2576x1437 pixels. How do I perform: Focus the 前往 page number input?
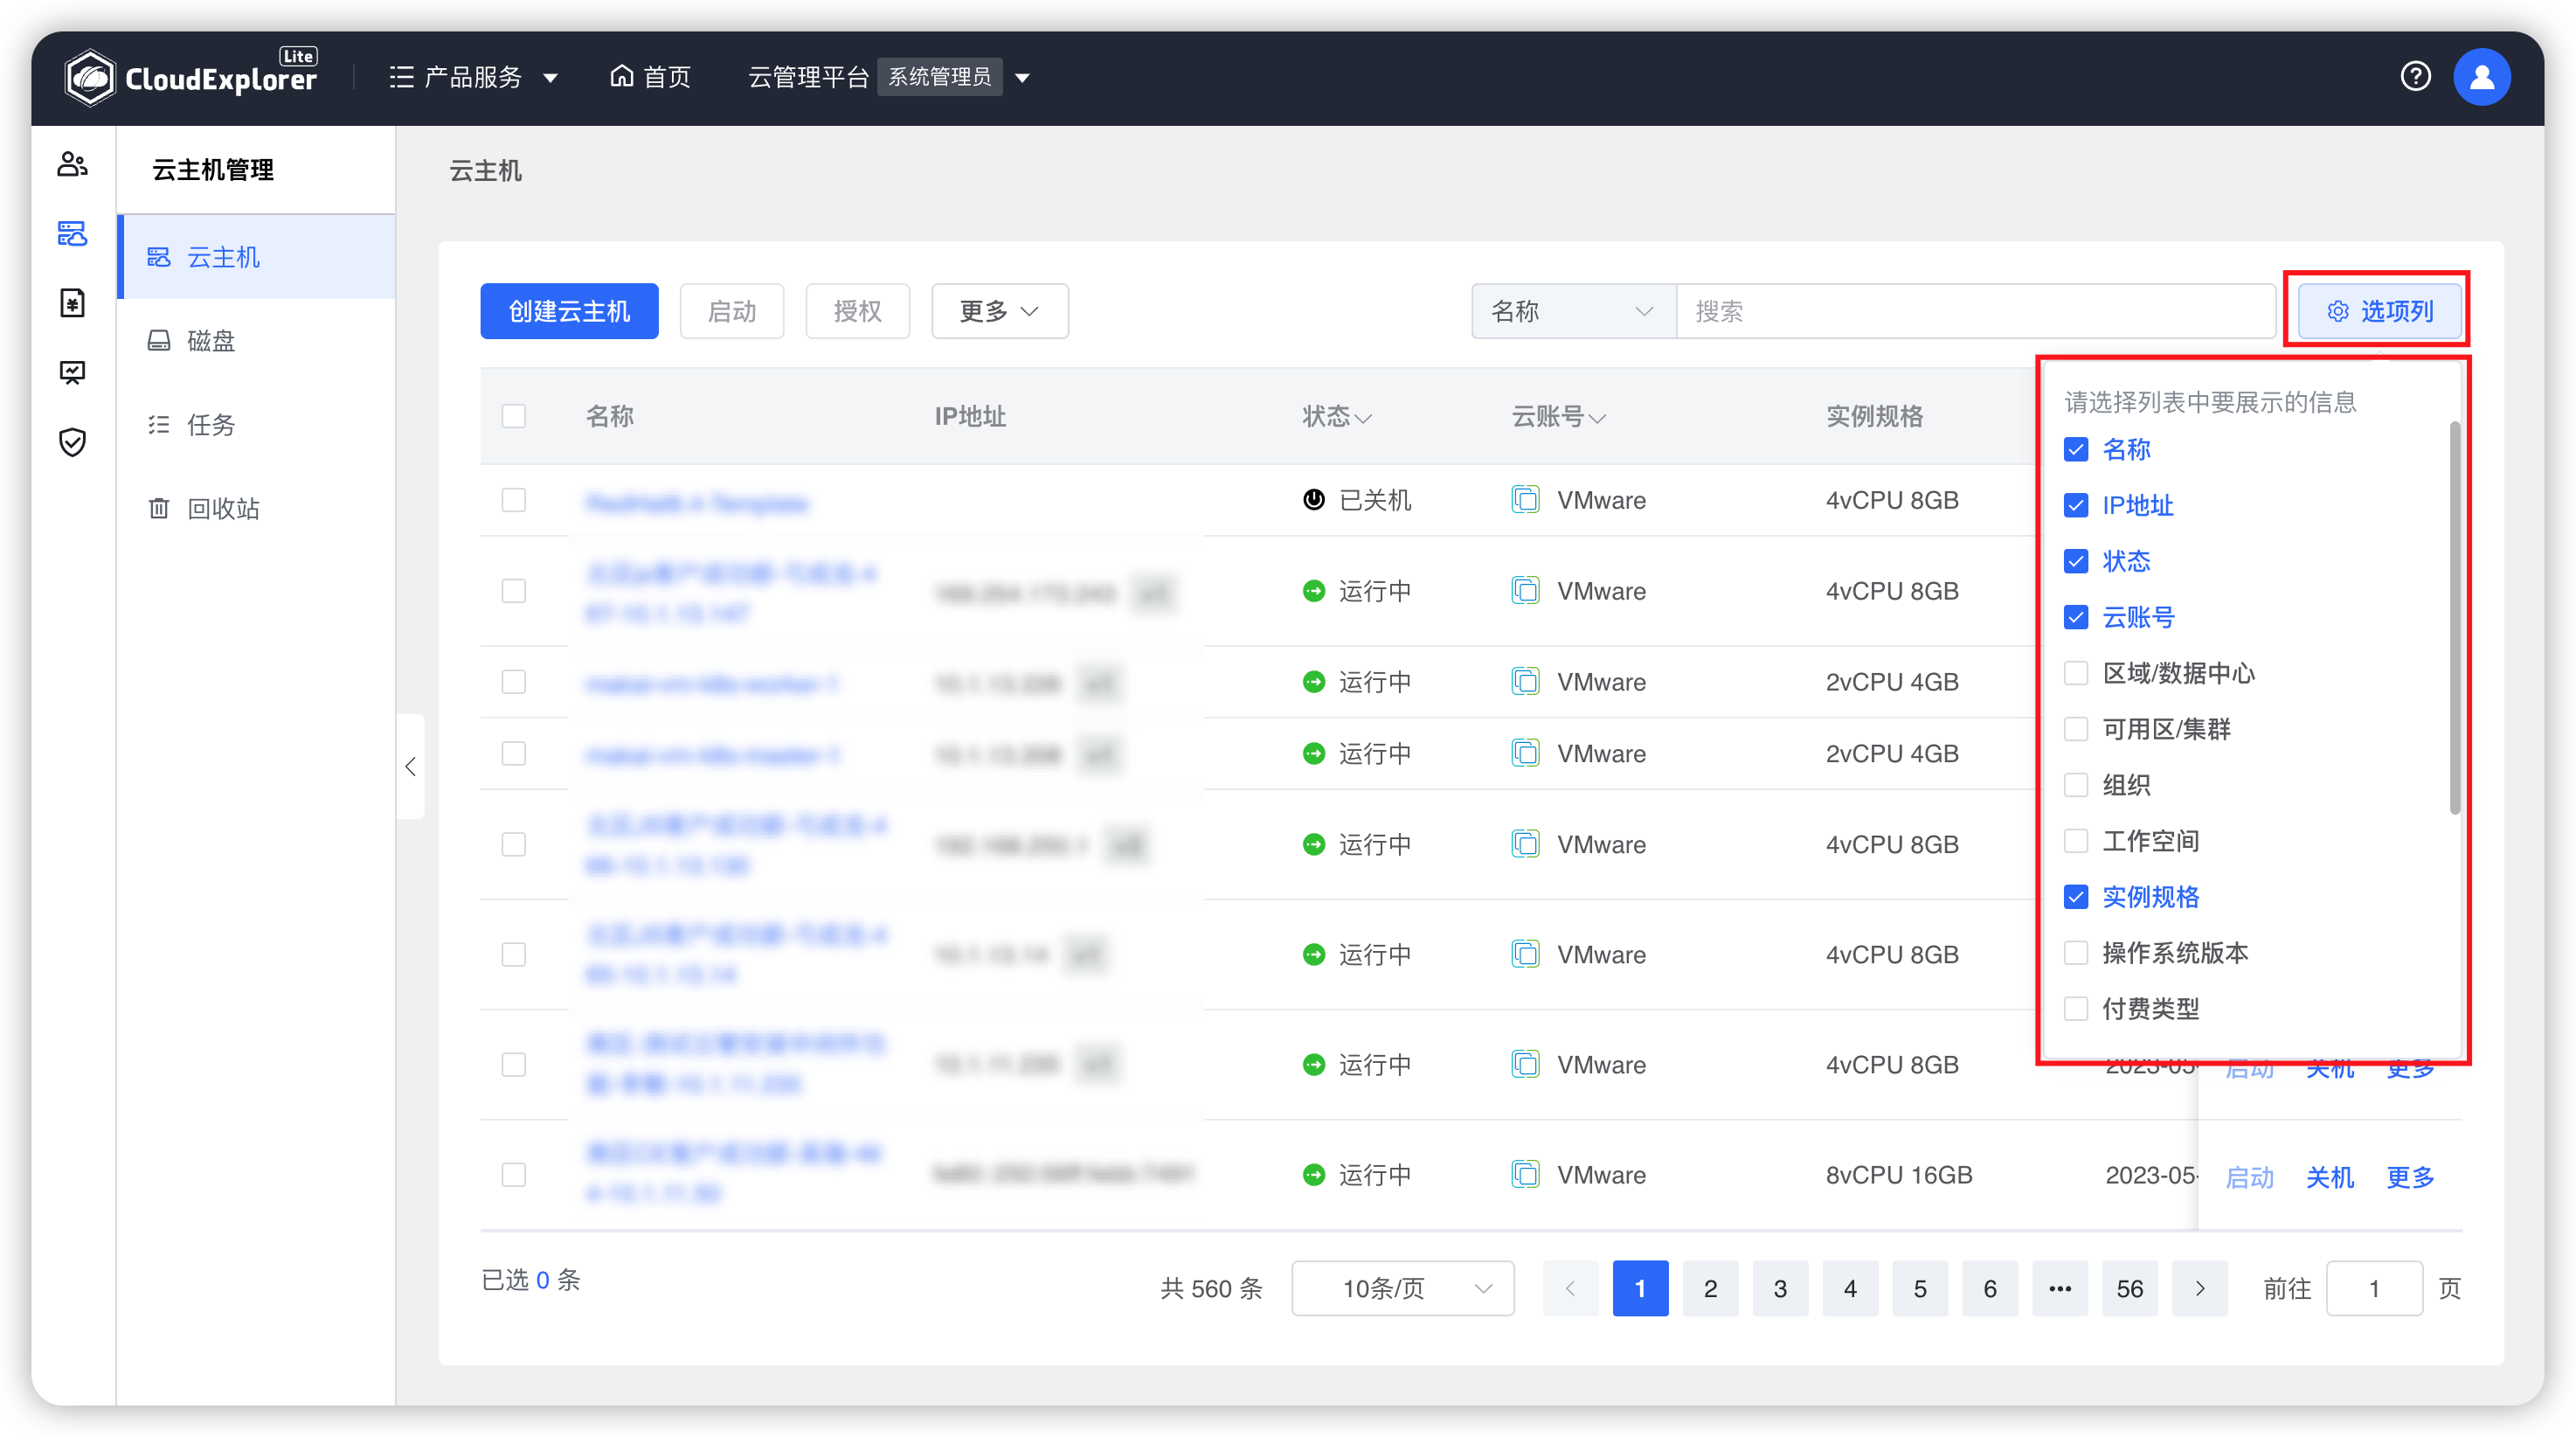(2374, 1288)
